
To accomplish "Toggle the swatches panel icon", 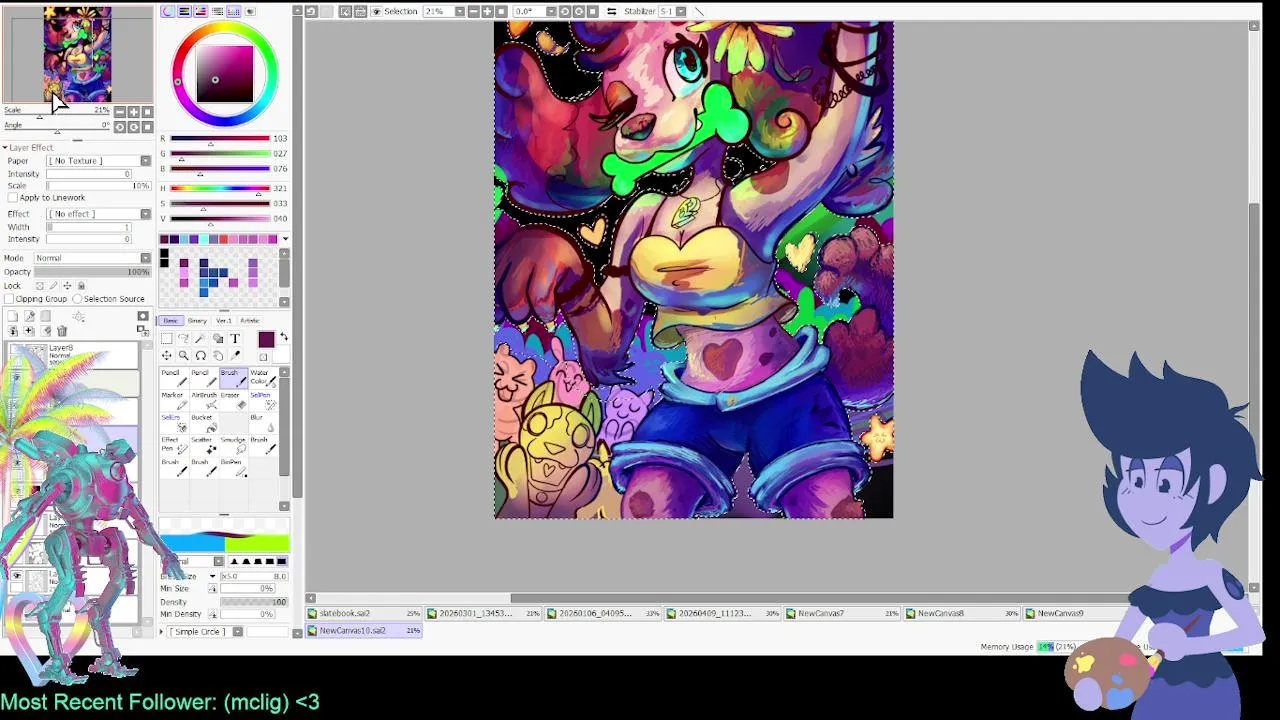I will point(234,11).
